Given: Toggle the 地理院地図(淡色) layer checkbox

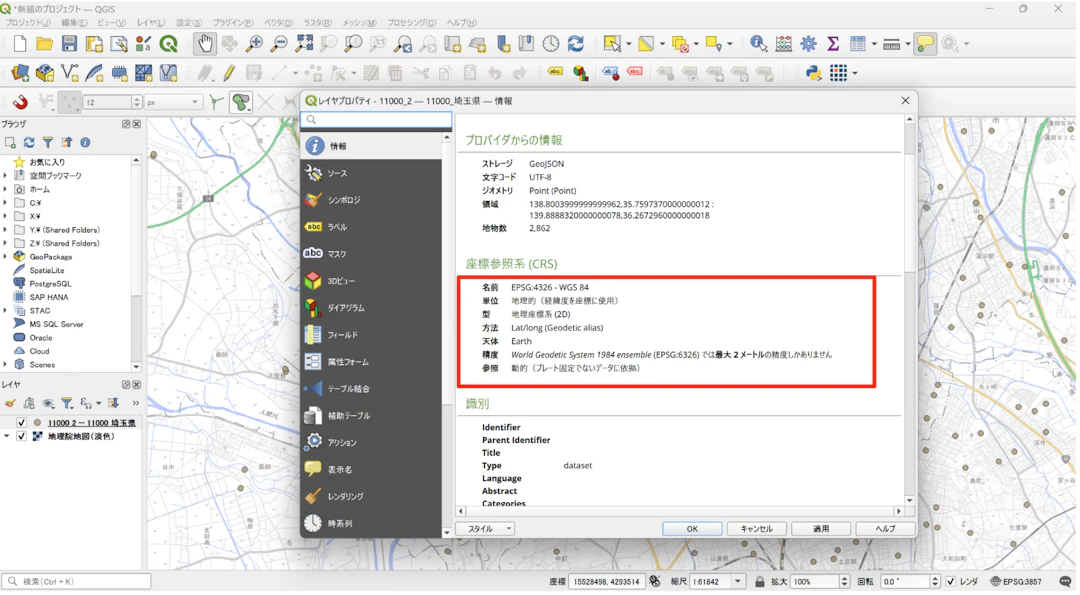Looking at the screenshot, I should click(x=21, y=437).
